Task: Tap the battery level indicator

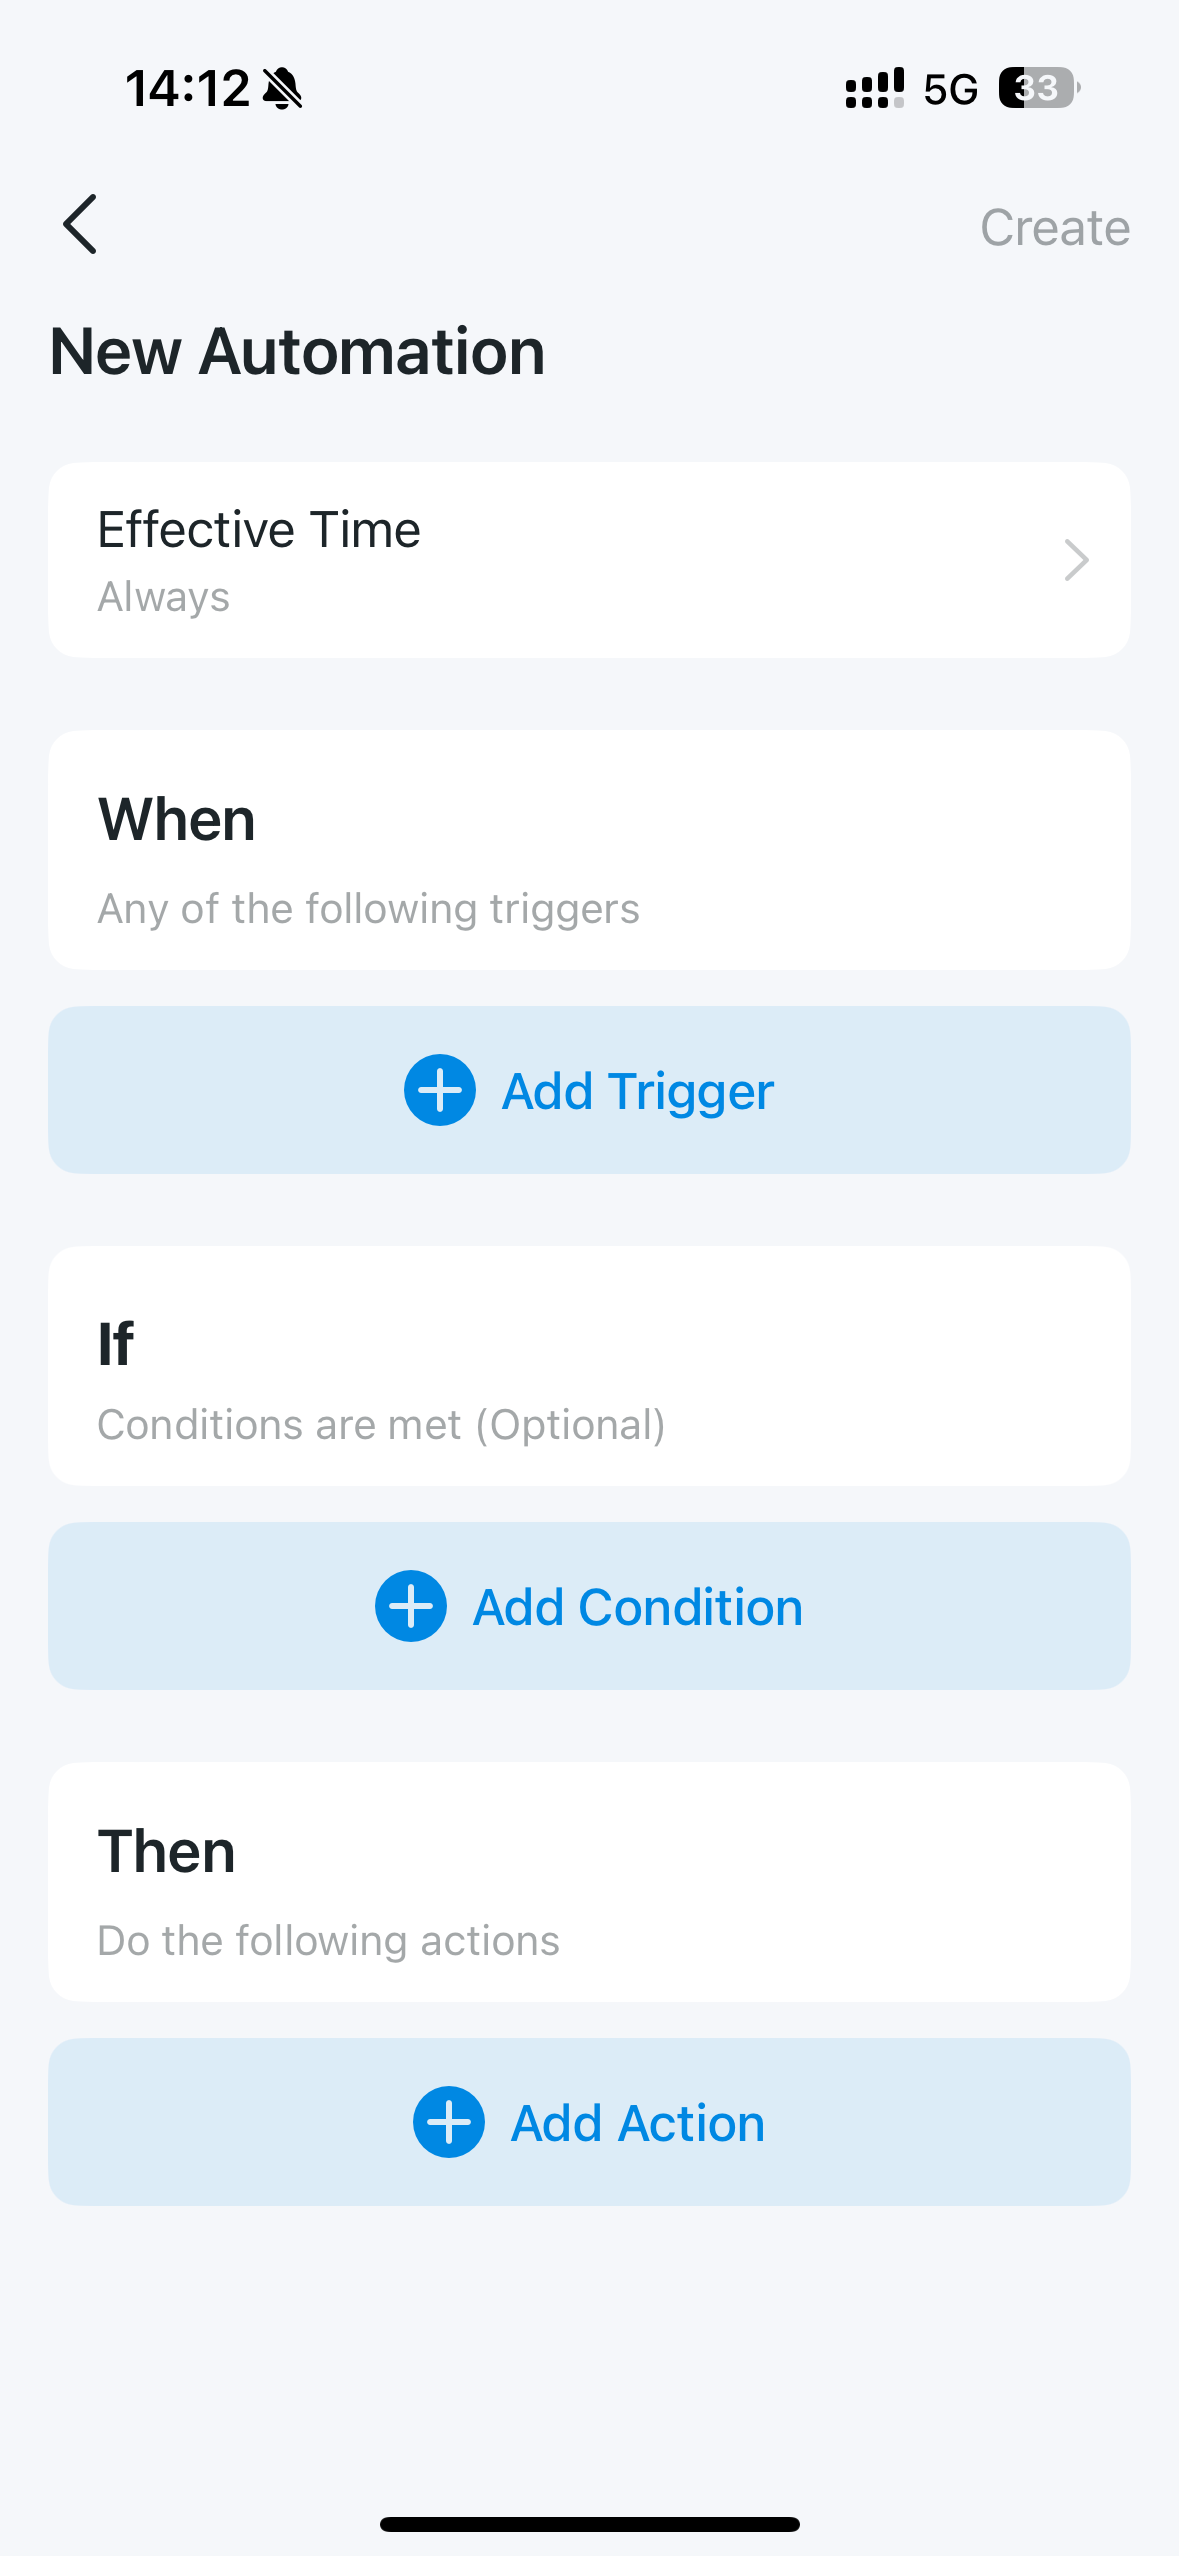Action: pyautogui.click(x=1039, y=88)
